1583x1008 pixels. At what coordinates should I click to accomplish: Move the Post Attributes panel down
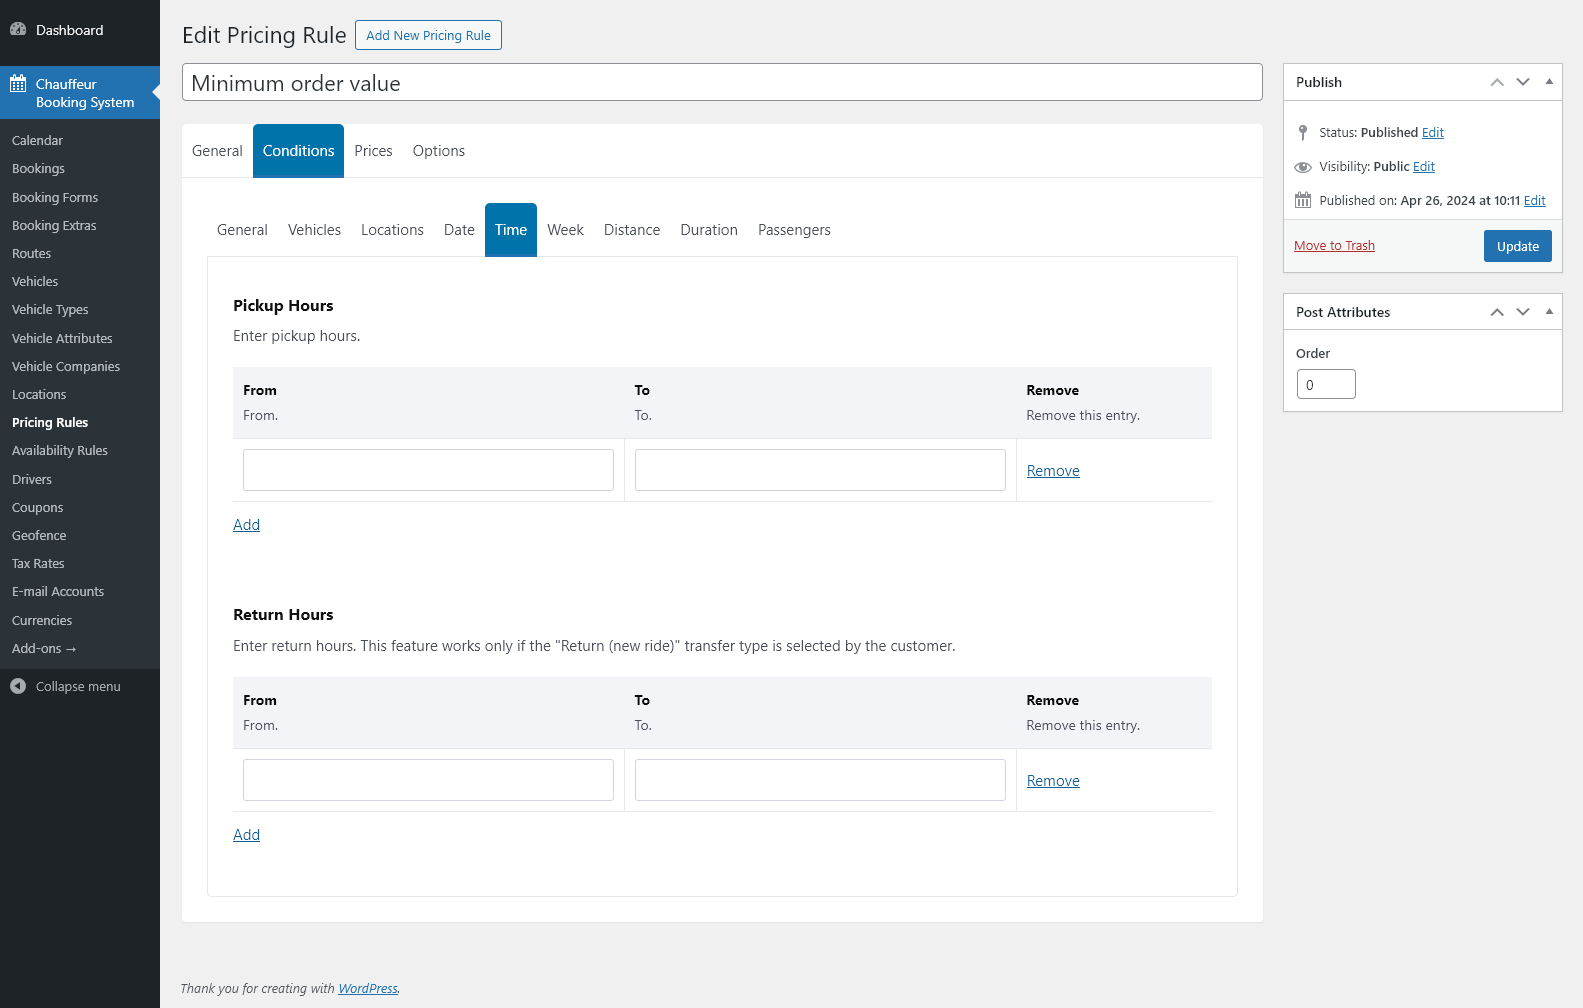(x=1522, y=312)
